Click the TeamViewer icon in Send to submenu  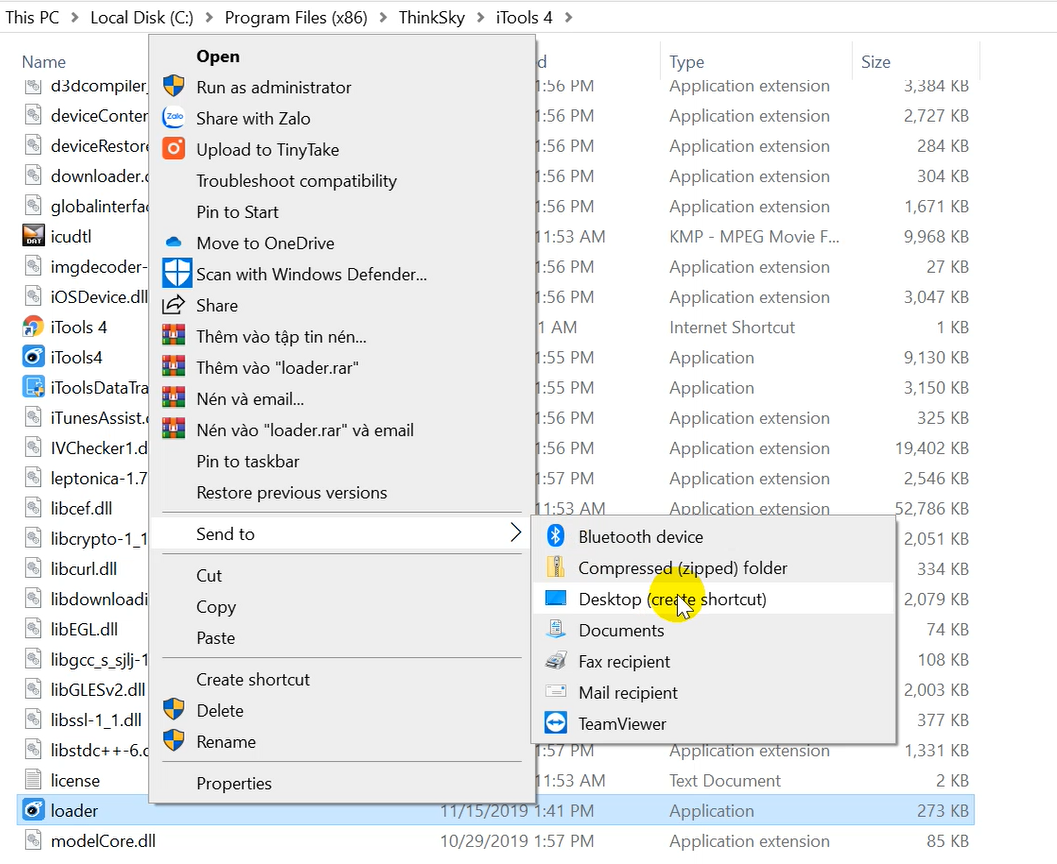(x=556, y=723)
